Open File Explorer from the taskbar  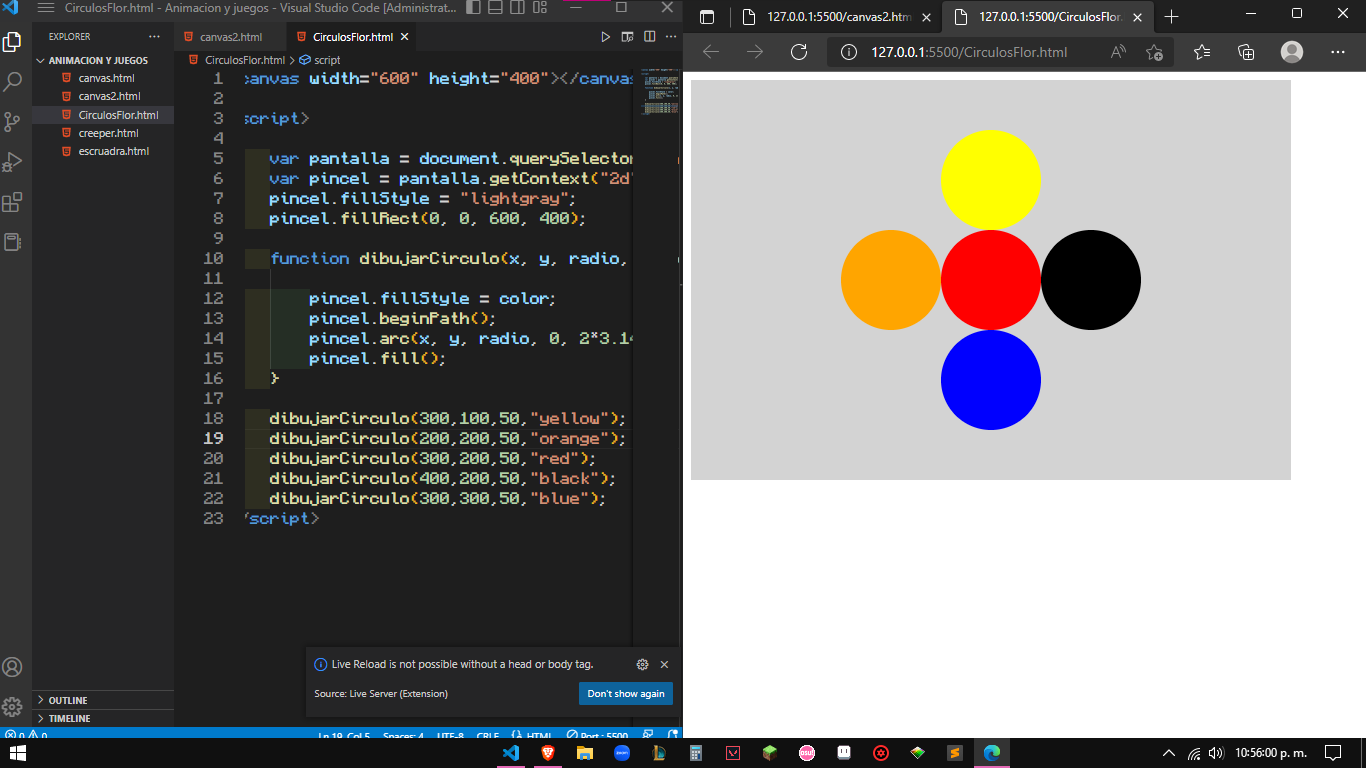(585, 753)
